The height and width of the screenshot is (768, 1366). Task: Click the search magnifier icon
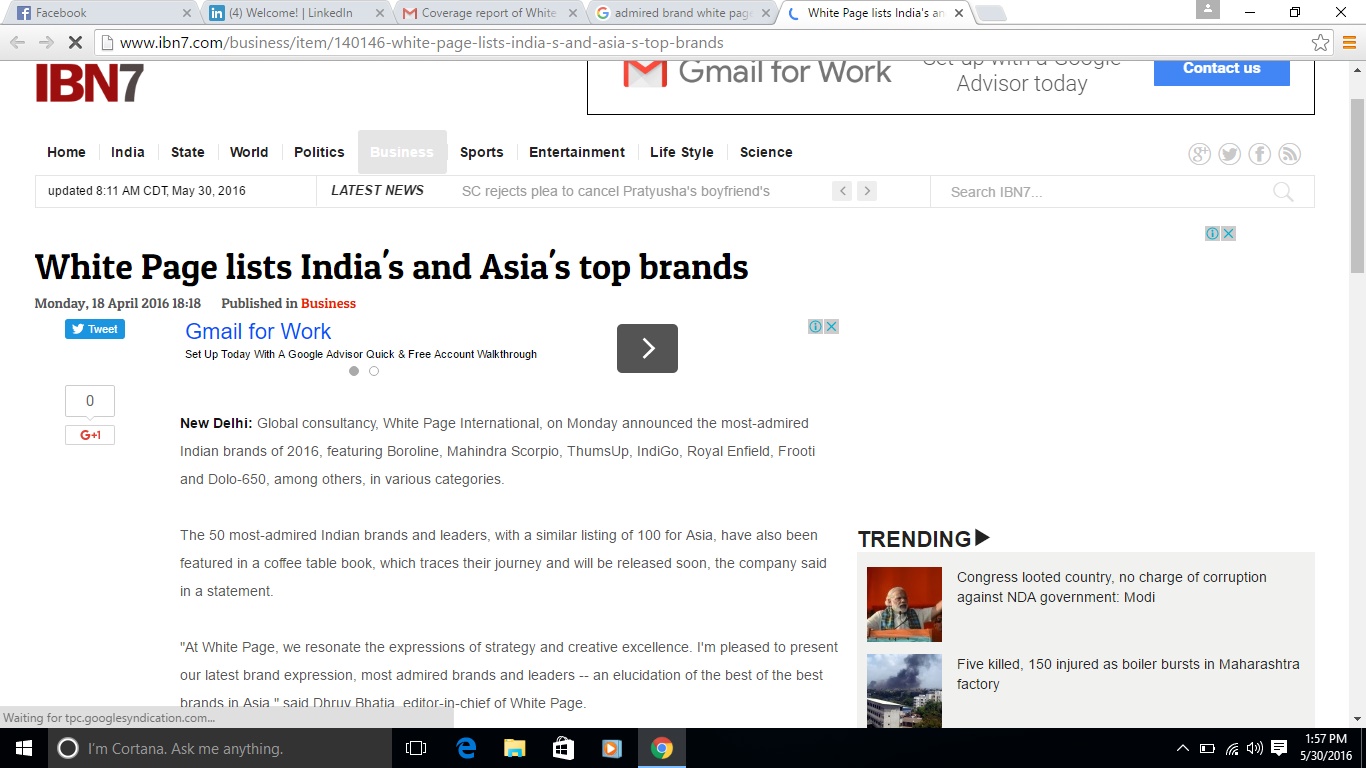click(1283, 192)
